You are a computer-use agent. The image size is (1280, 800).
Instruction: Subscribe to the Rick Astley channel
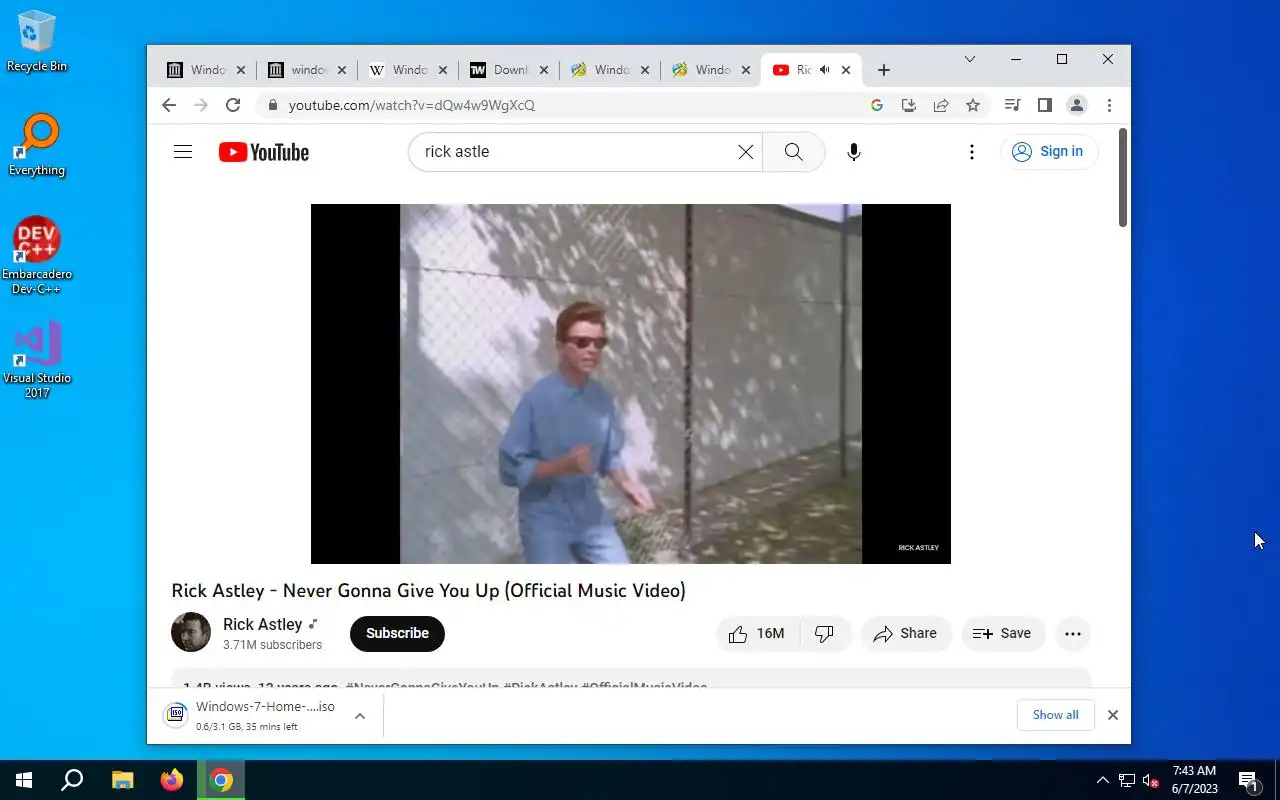point(397,634)
